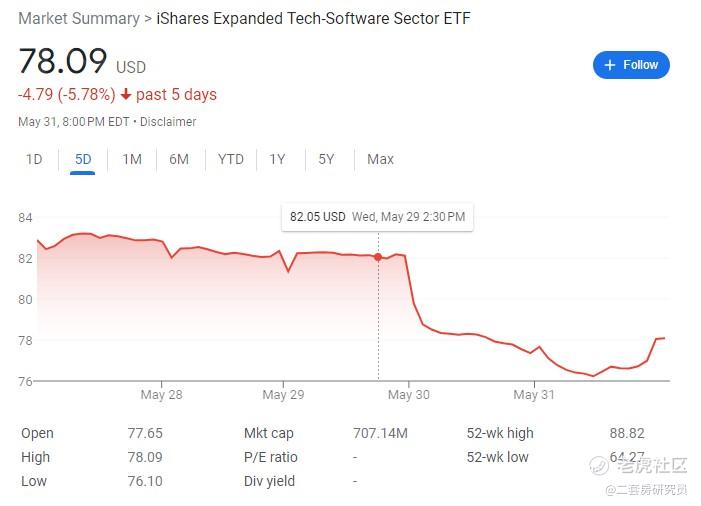Click the Mkt cap value 707.14M

[381, 434]
